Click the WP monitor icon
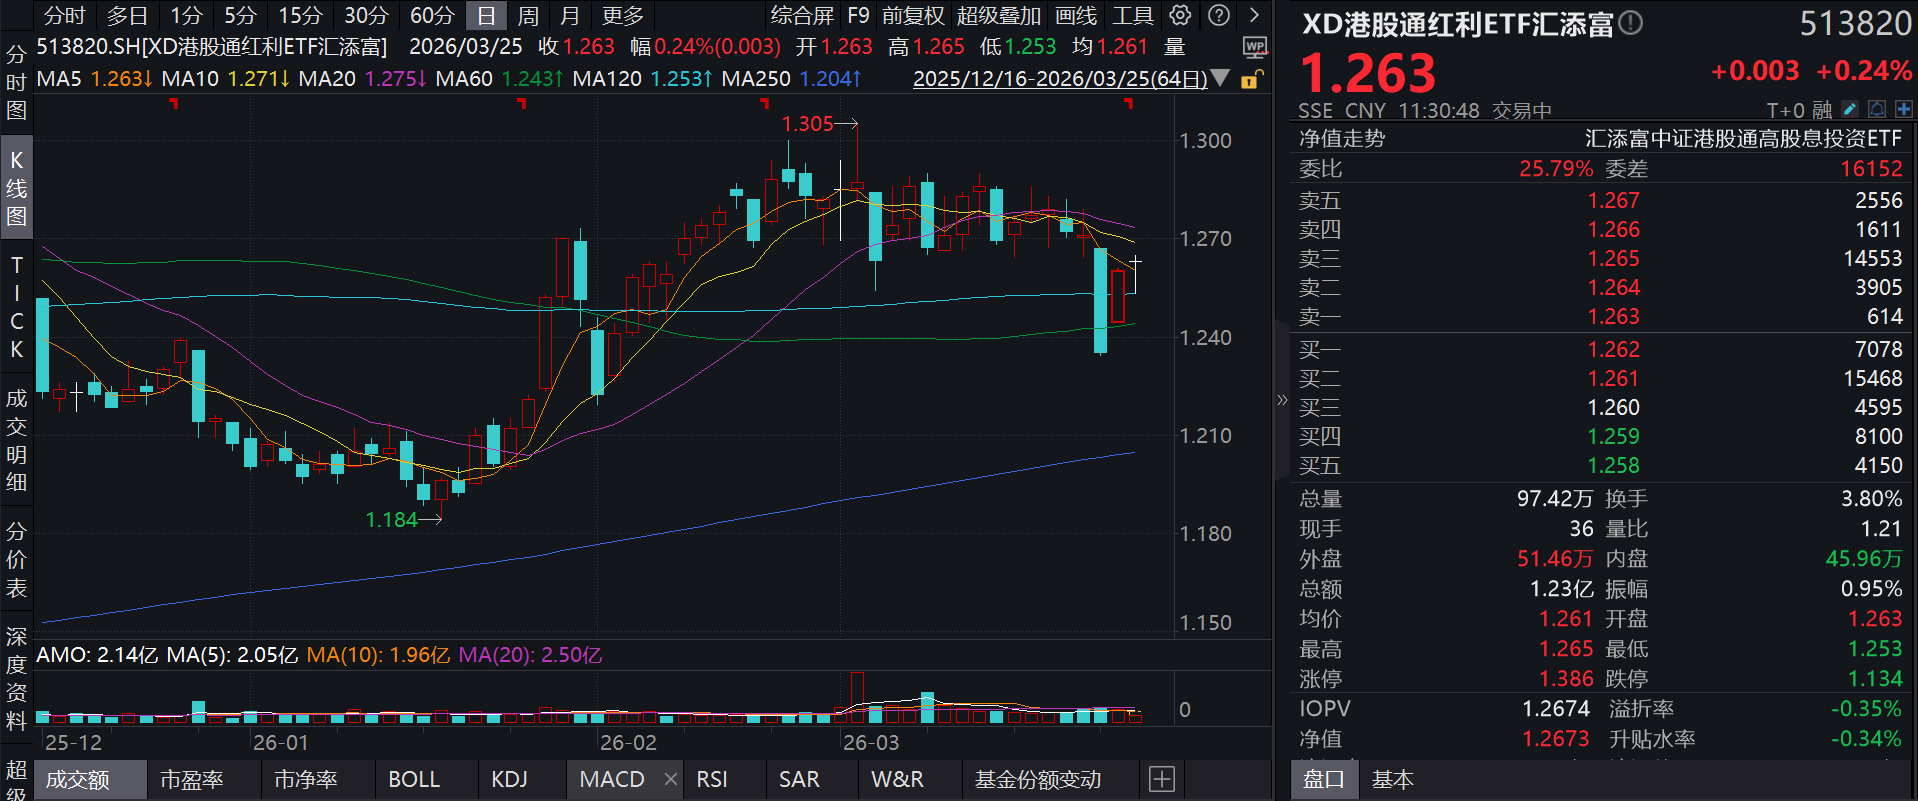Image resolution: width=1918 pixels, height=801 pixels. [1255, 47]
